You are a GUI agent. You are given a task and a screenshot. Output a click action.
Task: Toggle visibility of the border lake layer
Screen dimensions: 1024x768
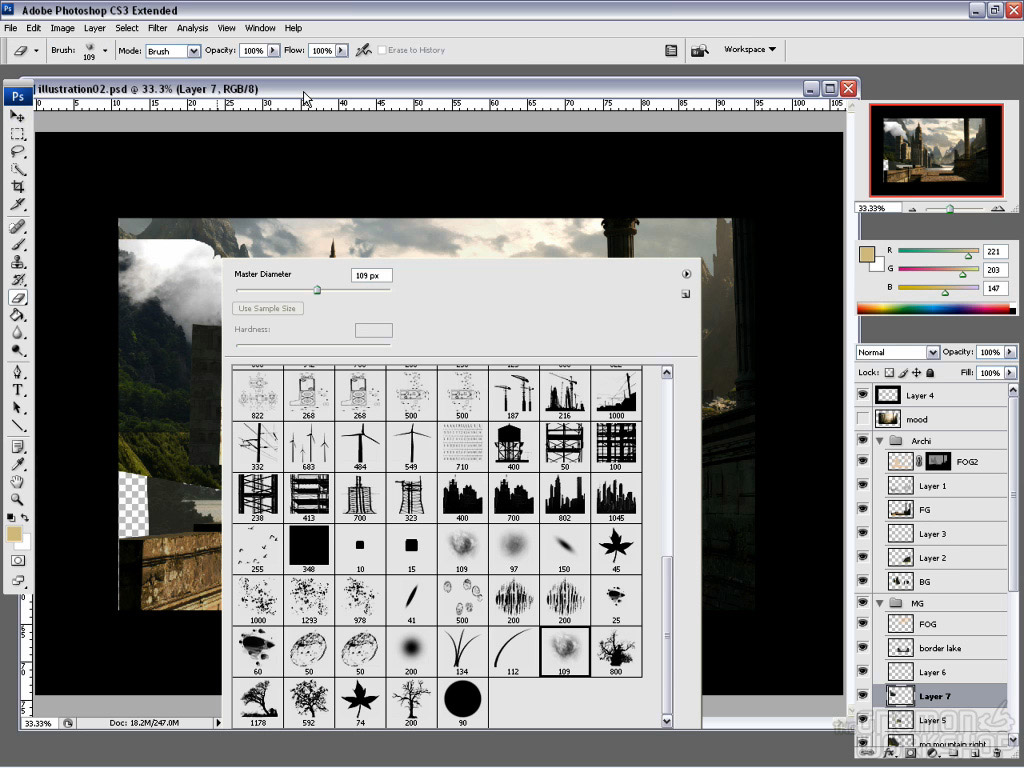(x=863, y=648)
